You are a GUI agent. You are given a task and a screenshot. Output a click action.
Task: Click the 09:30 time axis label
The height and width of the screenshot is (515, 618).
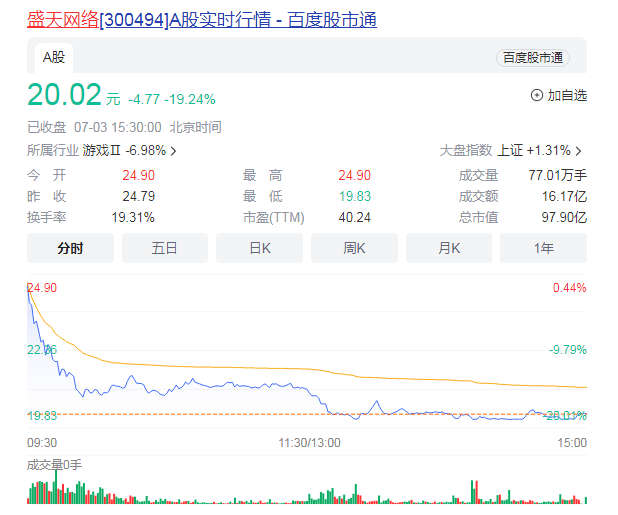click(41, 441)
